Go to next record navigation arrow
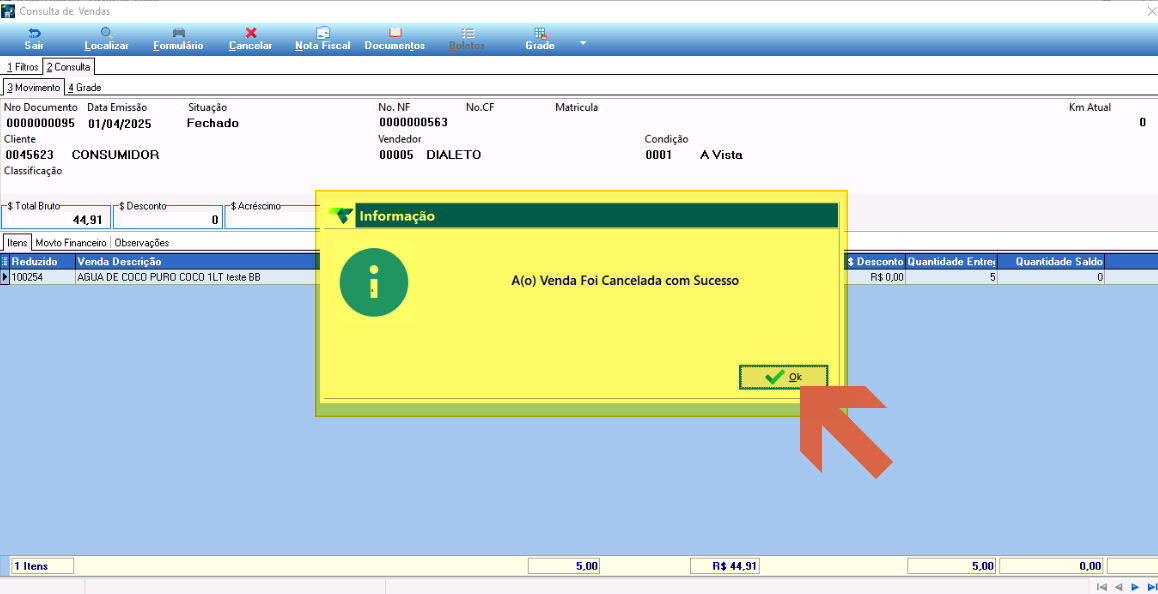The width and height of the screenshot is (1158, 594). tap(1137, 587)
